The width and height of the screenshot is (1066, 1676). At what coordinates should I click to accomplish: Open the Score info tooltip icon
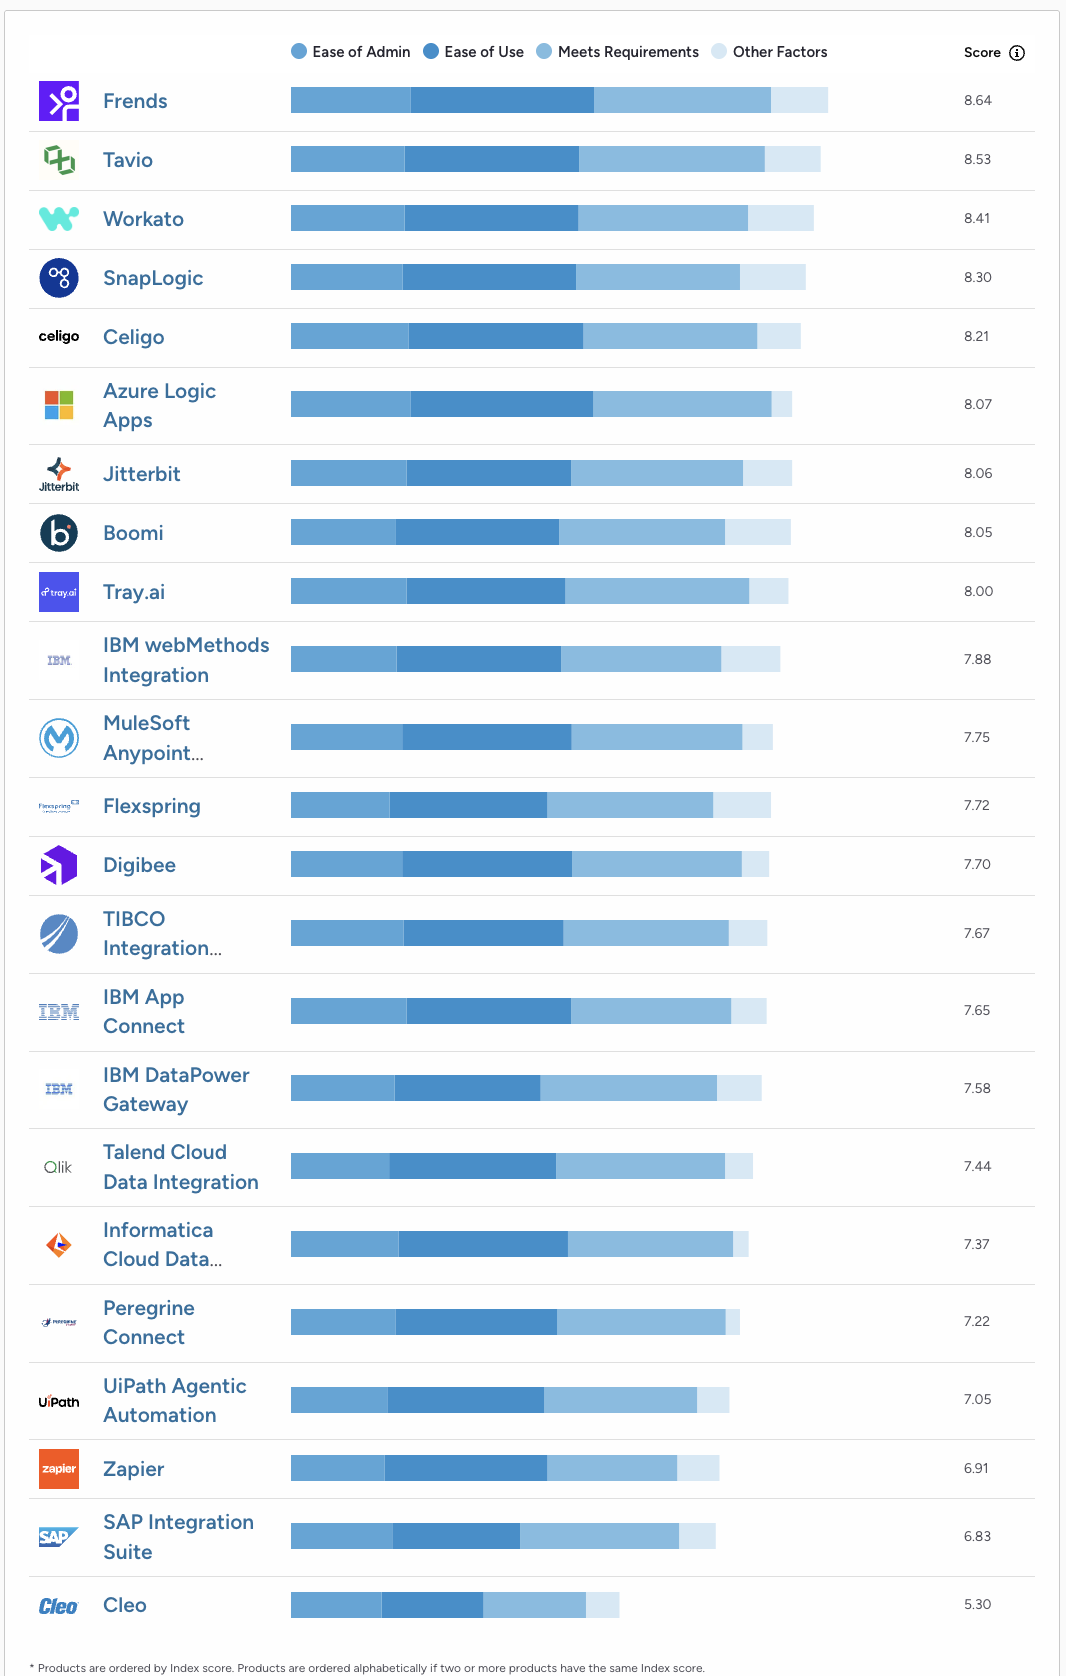1019,52
